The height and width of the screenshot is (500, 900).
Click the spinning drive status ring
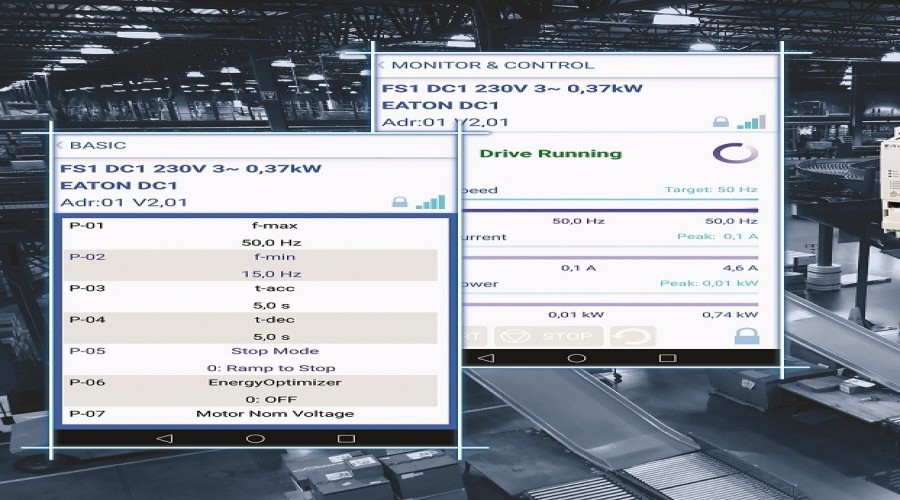(734, 154)
